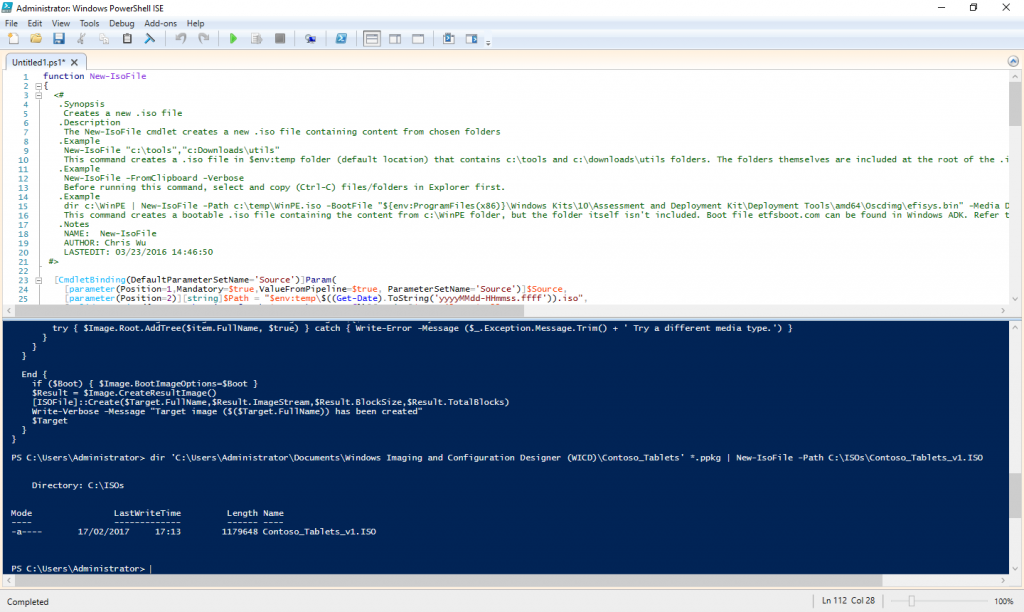Click the 'AUTHOR: Chris Wu' line
Image resolution: width=1024 pixels, height=612 pixels.
click(104, 243)
